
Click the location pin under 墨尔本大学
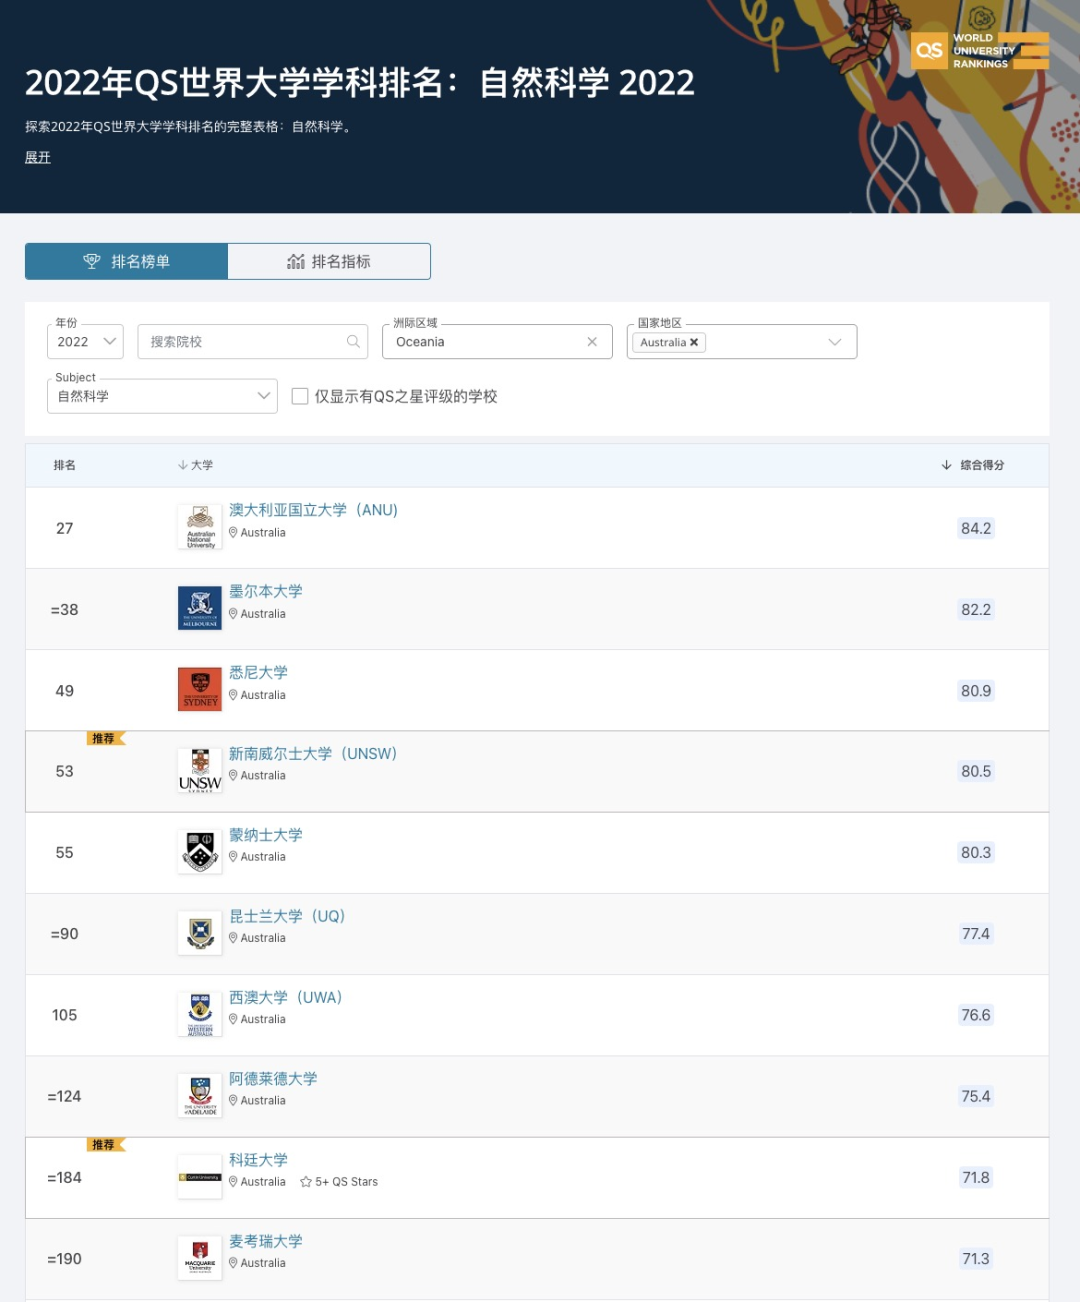(233, 614)
